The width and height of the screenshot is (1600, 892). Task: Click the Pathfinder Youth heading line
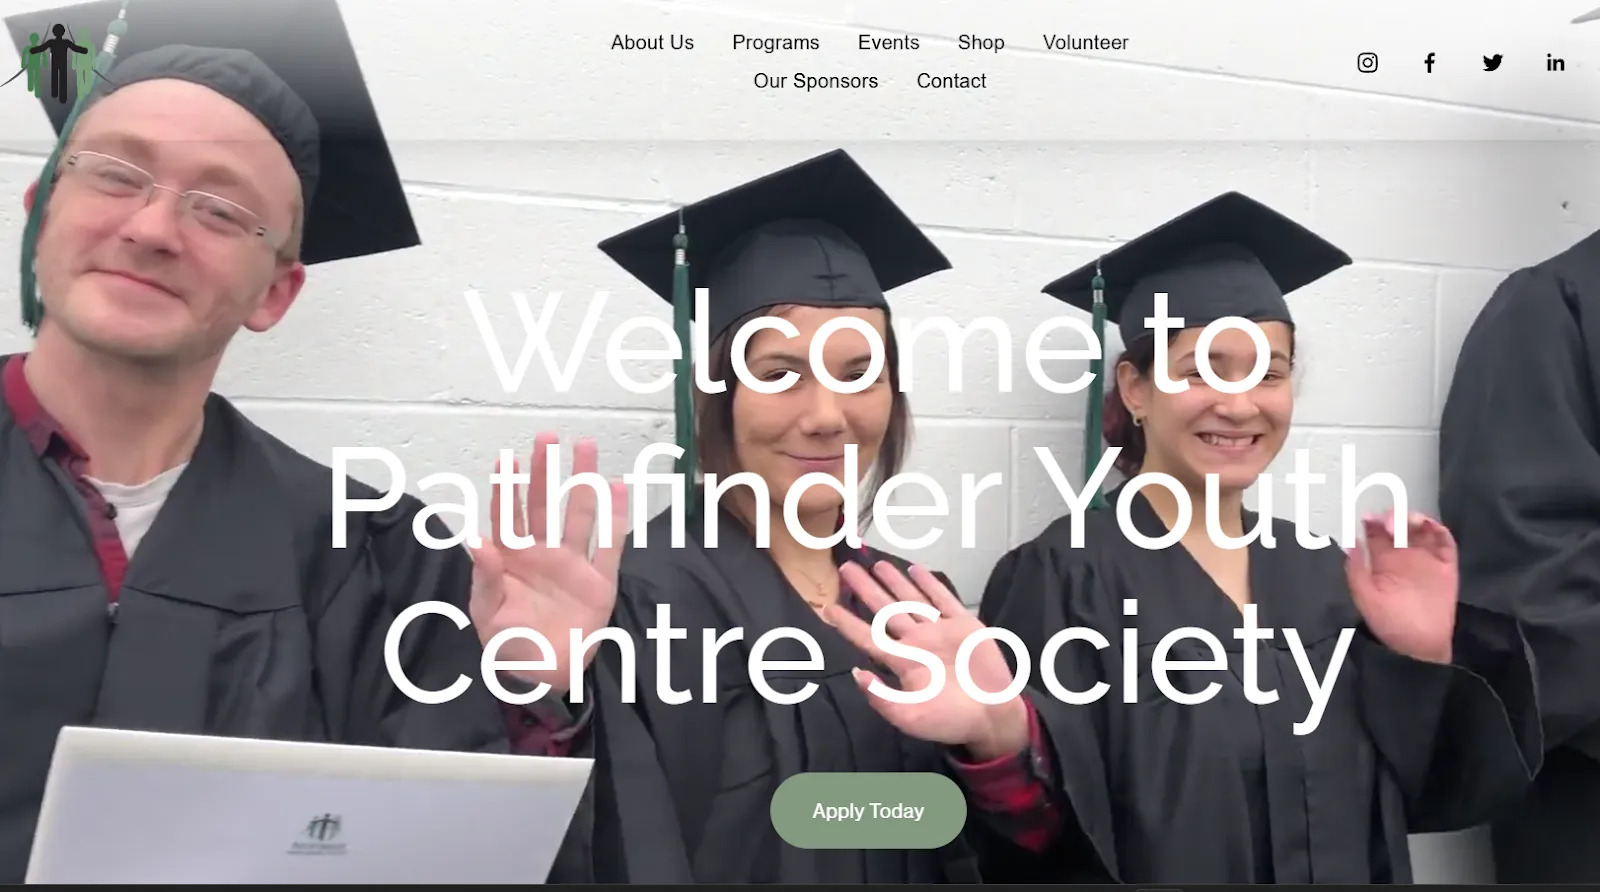pyautogui.click(x=868, y=498)
